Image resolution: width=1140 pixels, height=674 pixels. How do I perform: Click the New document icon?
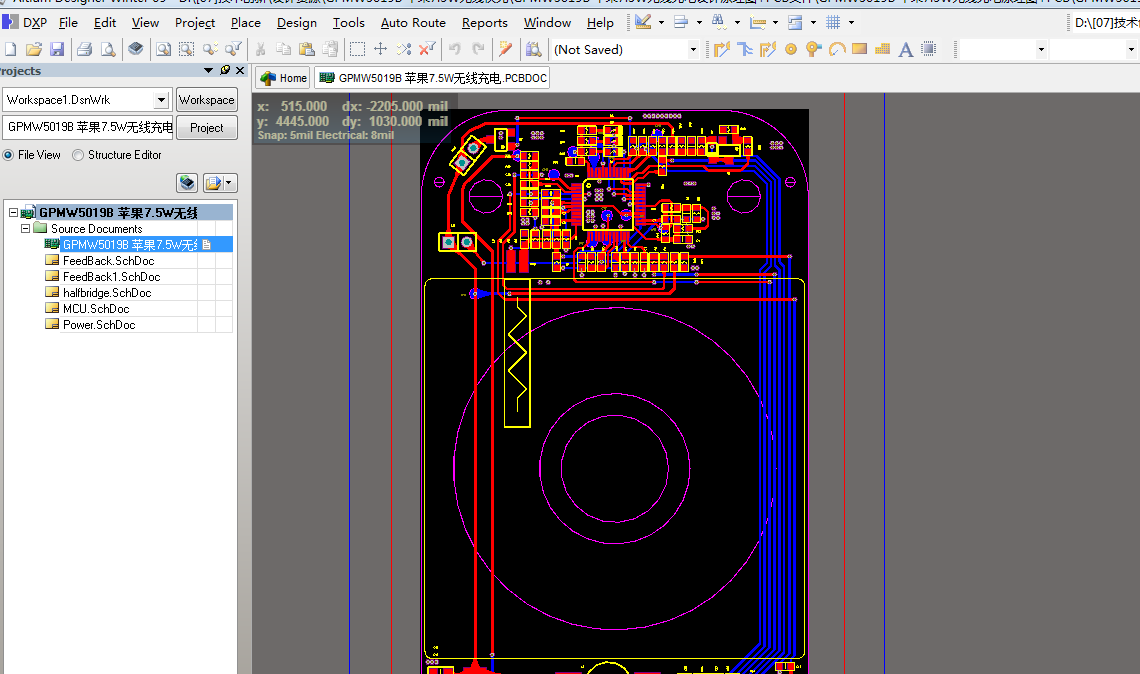coord(11,49)
